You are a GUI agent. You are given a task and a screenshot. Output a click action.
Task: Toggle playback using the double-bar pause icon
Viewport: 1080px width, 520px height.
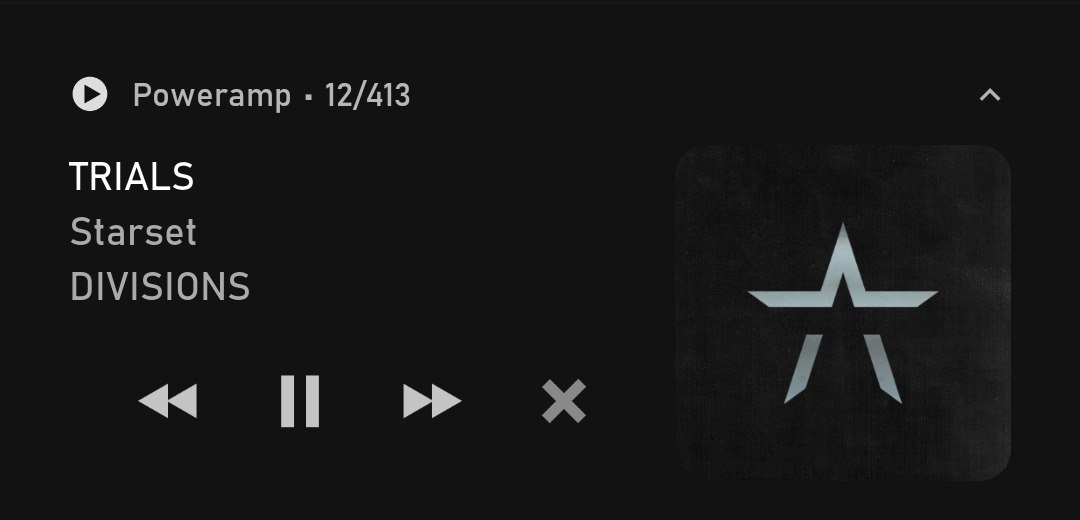pos(300,401)
